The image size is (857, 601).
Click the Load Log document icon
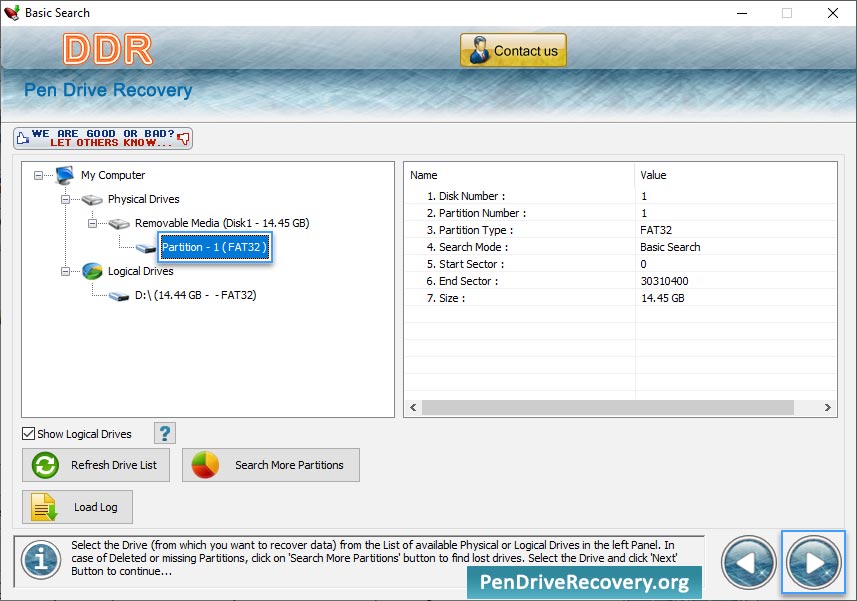coord(44,507)
